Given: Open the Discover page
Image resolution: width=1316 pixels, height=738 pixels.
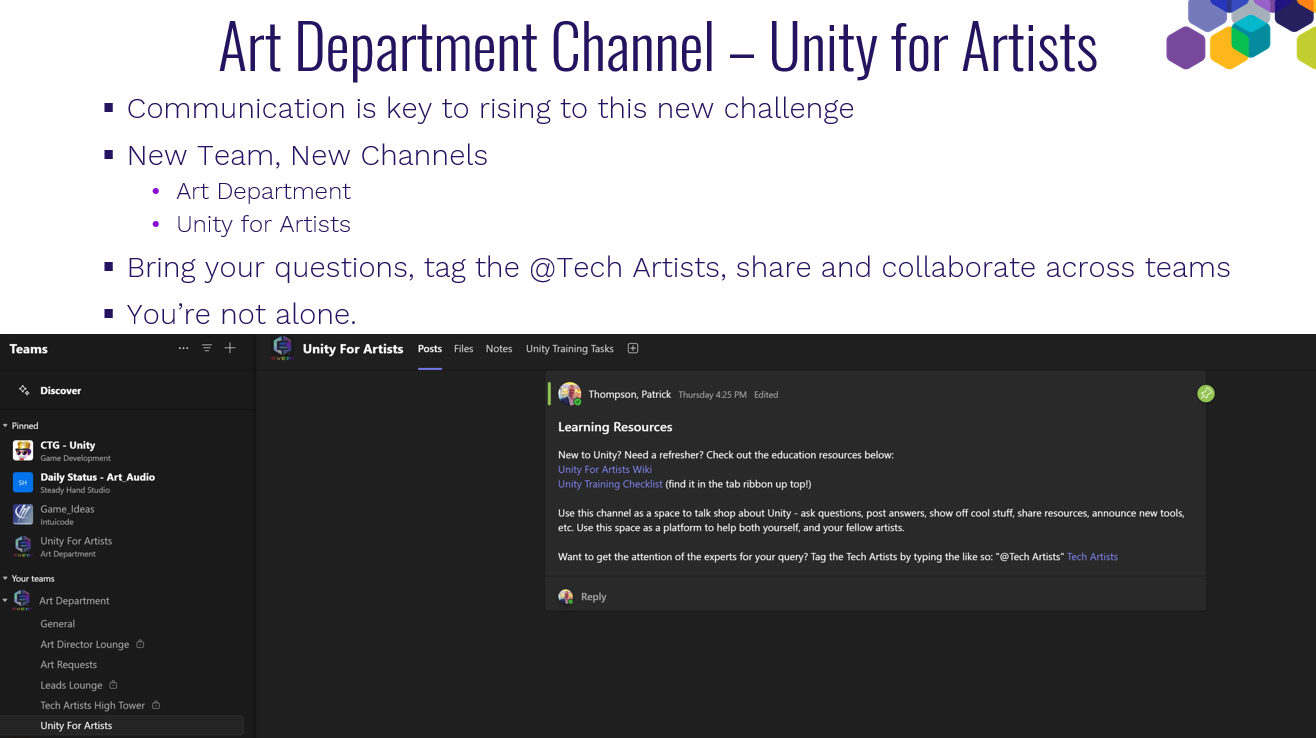Looking at the screenshot, I should coord(61,391).
